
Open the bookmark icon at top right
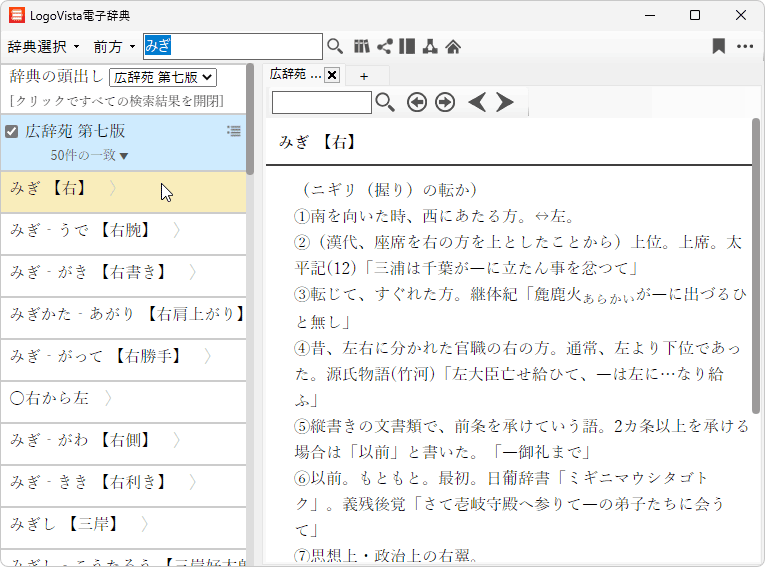coord(718,46)
